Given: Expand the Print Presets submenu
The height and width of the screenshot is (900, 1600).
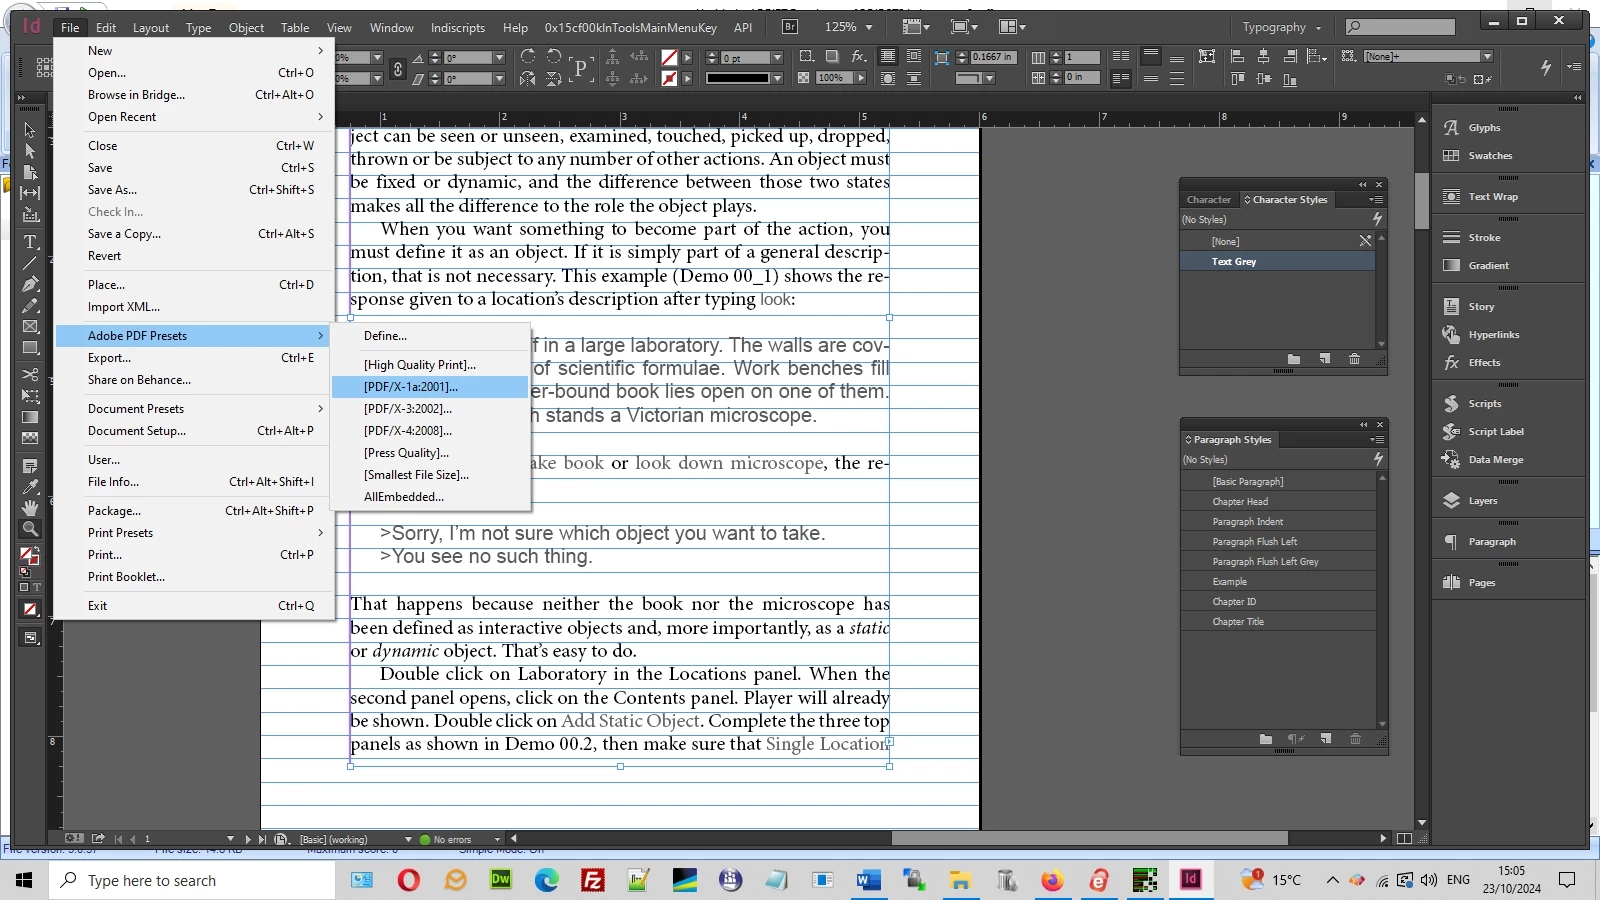Looking at the screenshot, I should (x=194, y=533).
